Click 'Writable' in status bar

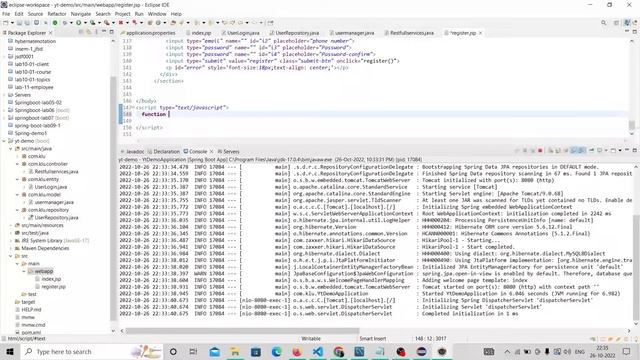(311, 339)
